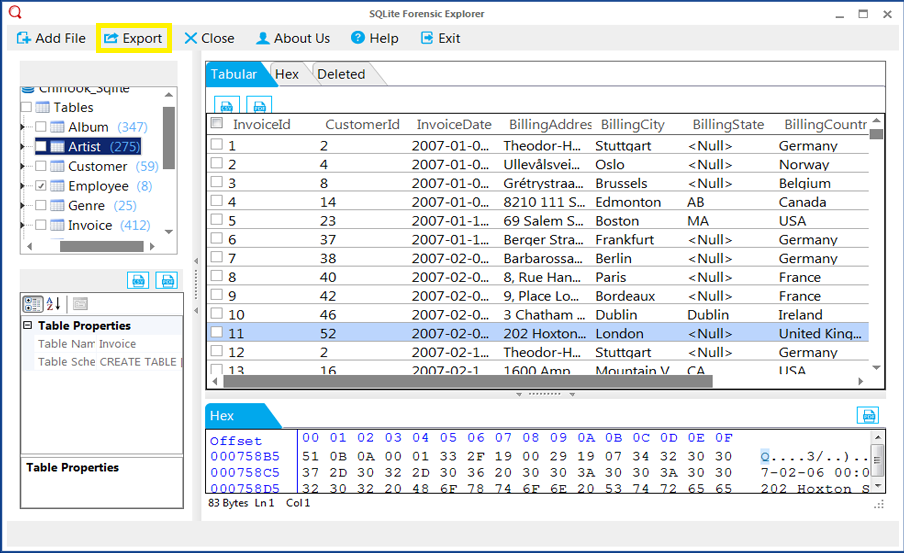Screen dimensions: 904x553
Task: Click the Chinook_Sqlite database icon
Action: click(x=28, y=89)
